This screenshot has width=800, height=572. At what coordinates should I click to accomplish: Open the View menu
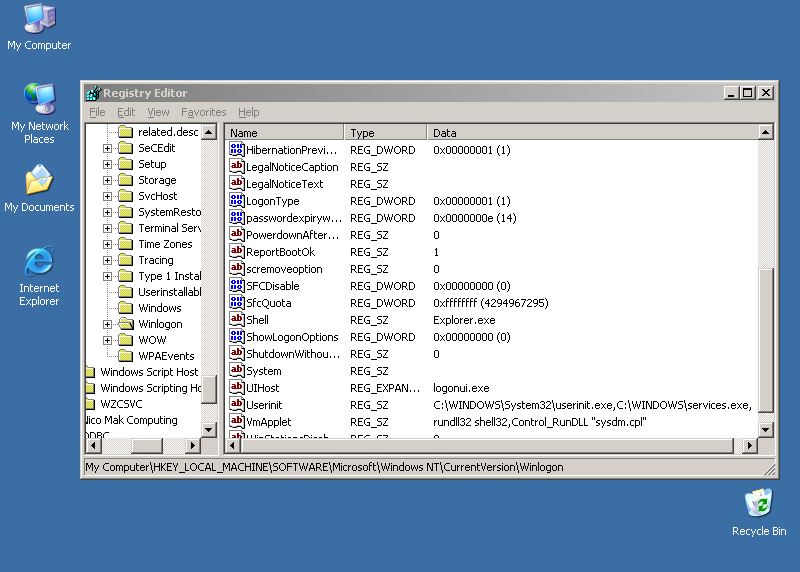158,112
